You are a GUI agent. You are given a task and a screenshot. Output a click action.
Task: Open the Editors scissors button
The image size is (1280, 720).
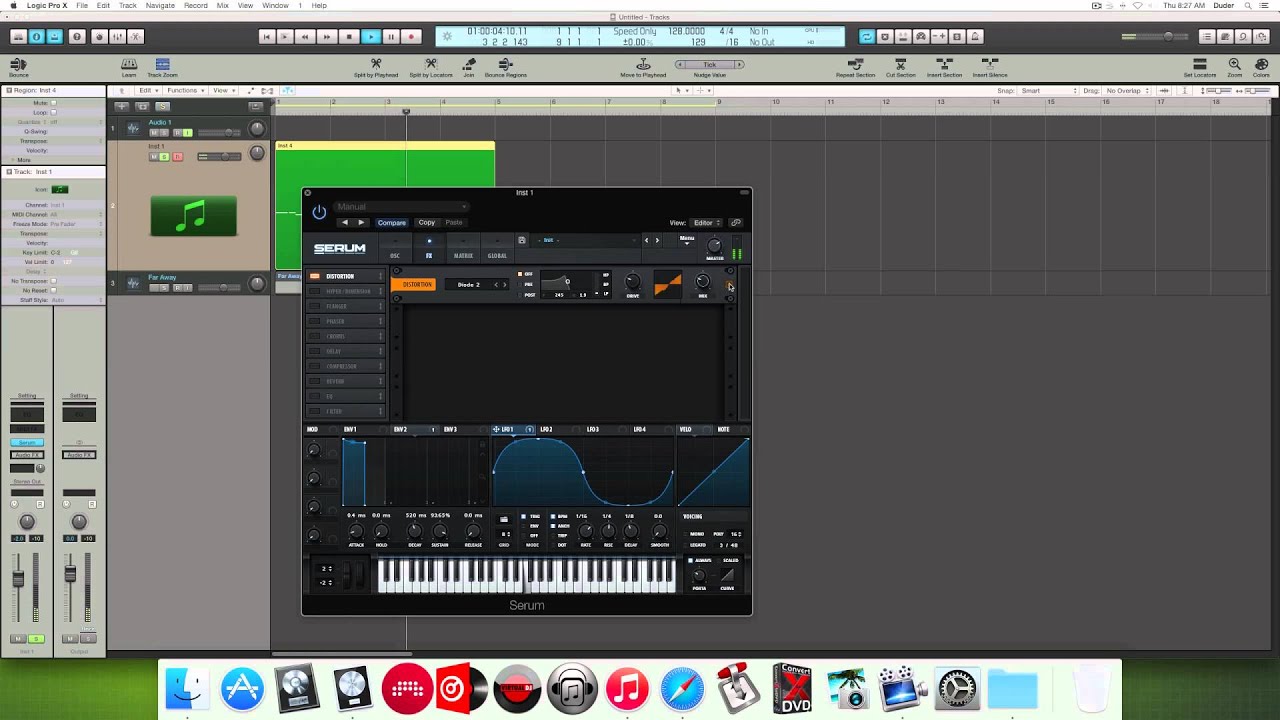pyautogui.click(x=136, y=36)
